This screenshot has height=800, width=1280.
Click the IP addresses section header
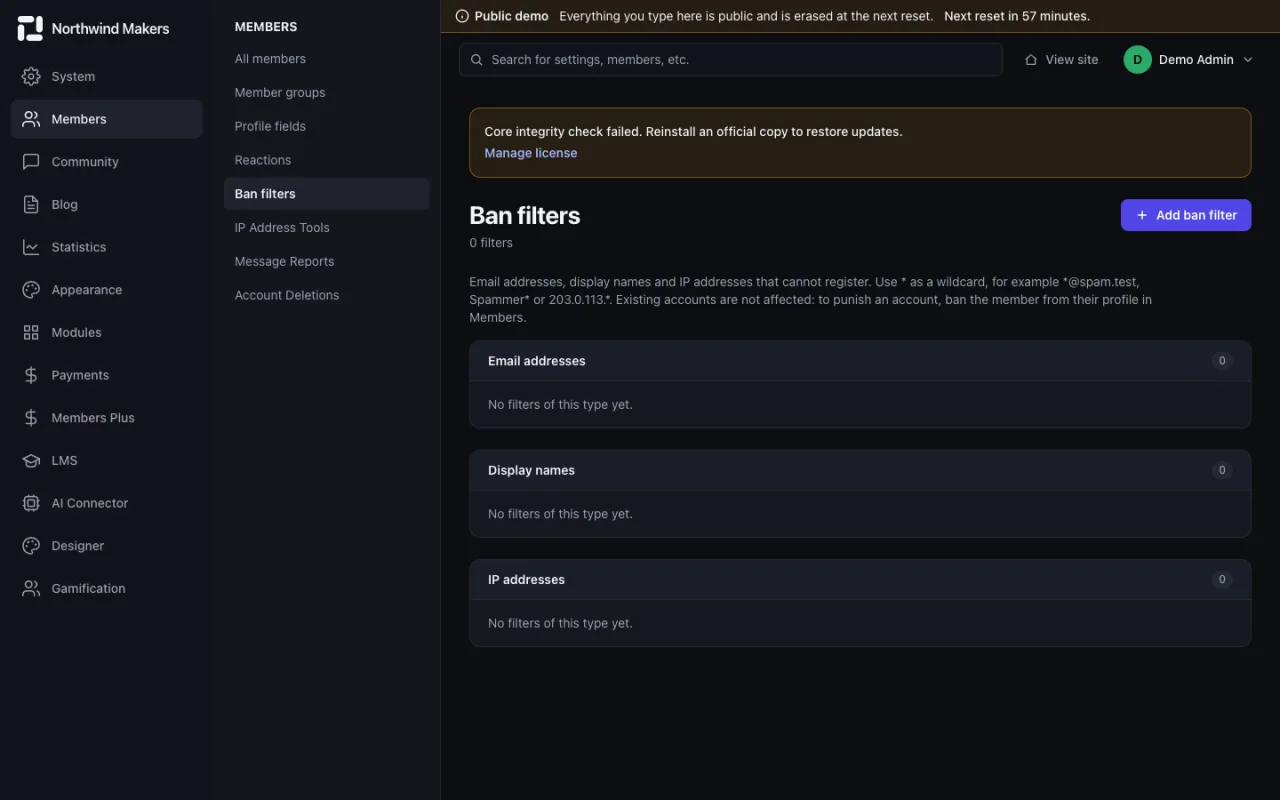(x=860, y=580)
